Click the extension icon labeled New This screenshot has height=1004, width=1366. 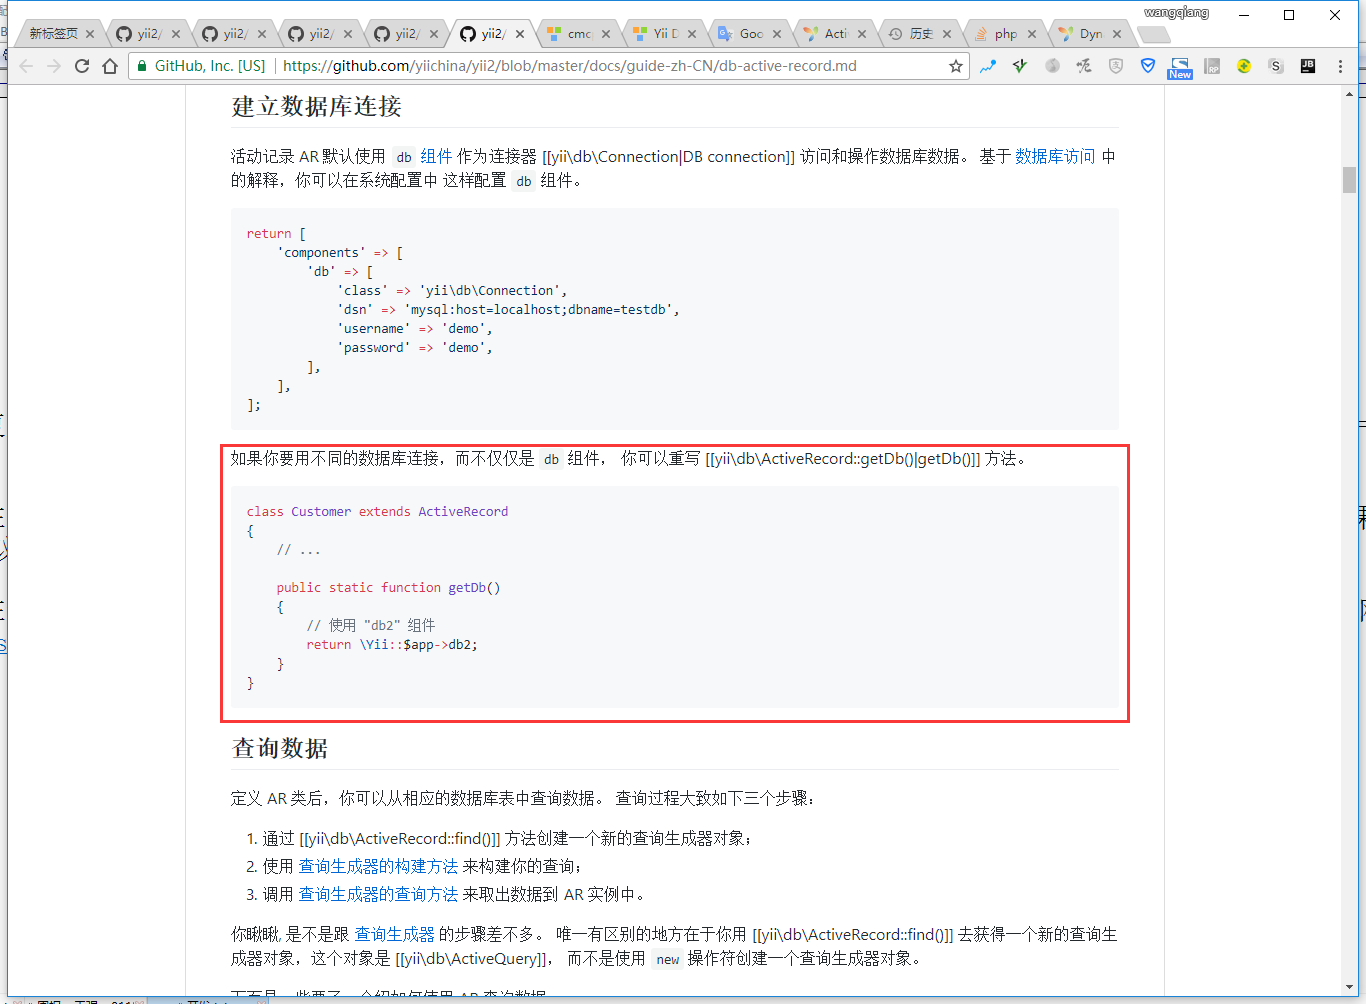click(x=1180, y=68)
